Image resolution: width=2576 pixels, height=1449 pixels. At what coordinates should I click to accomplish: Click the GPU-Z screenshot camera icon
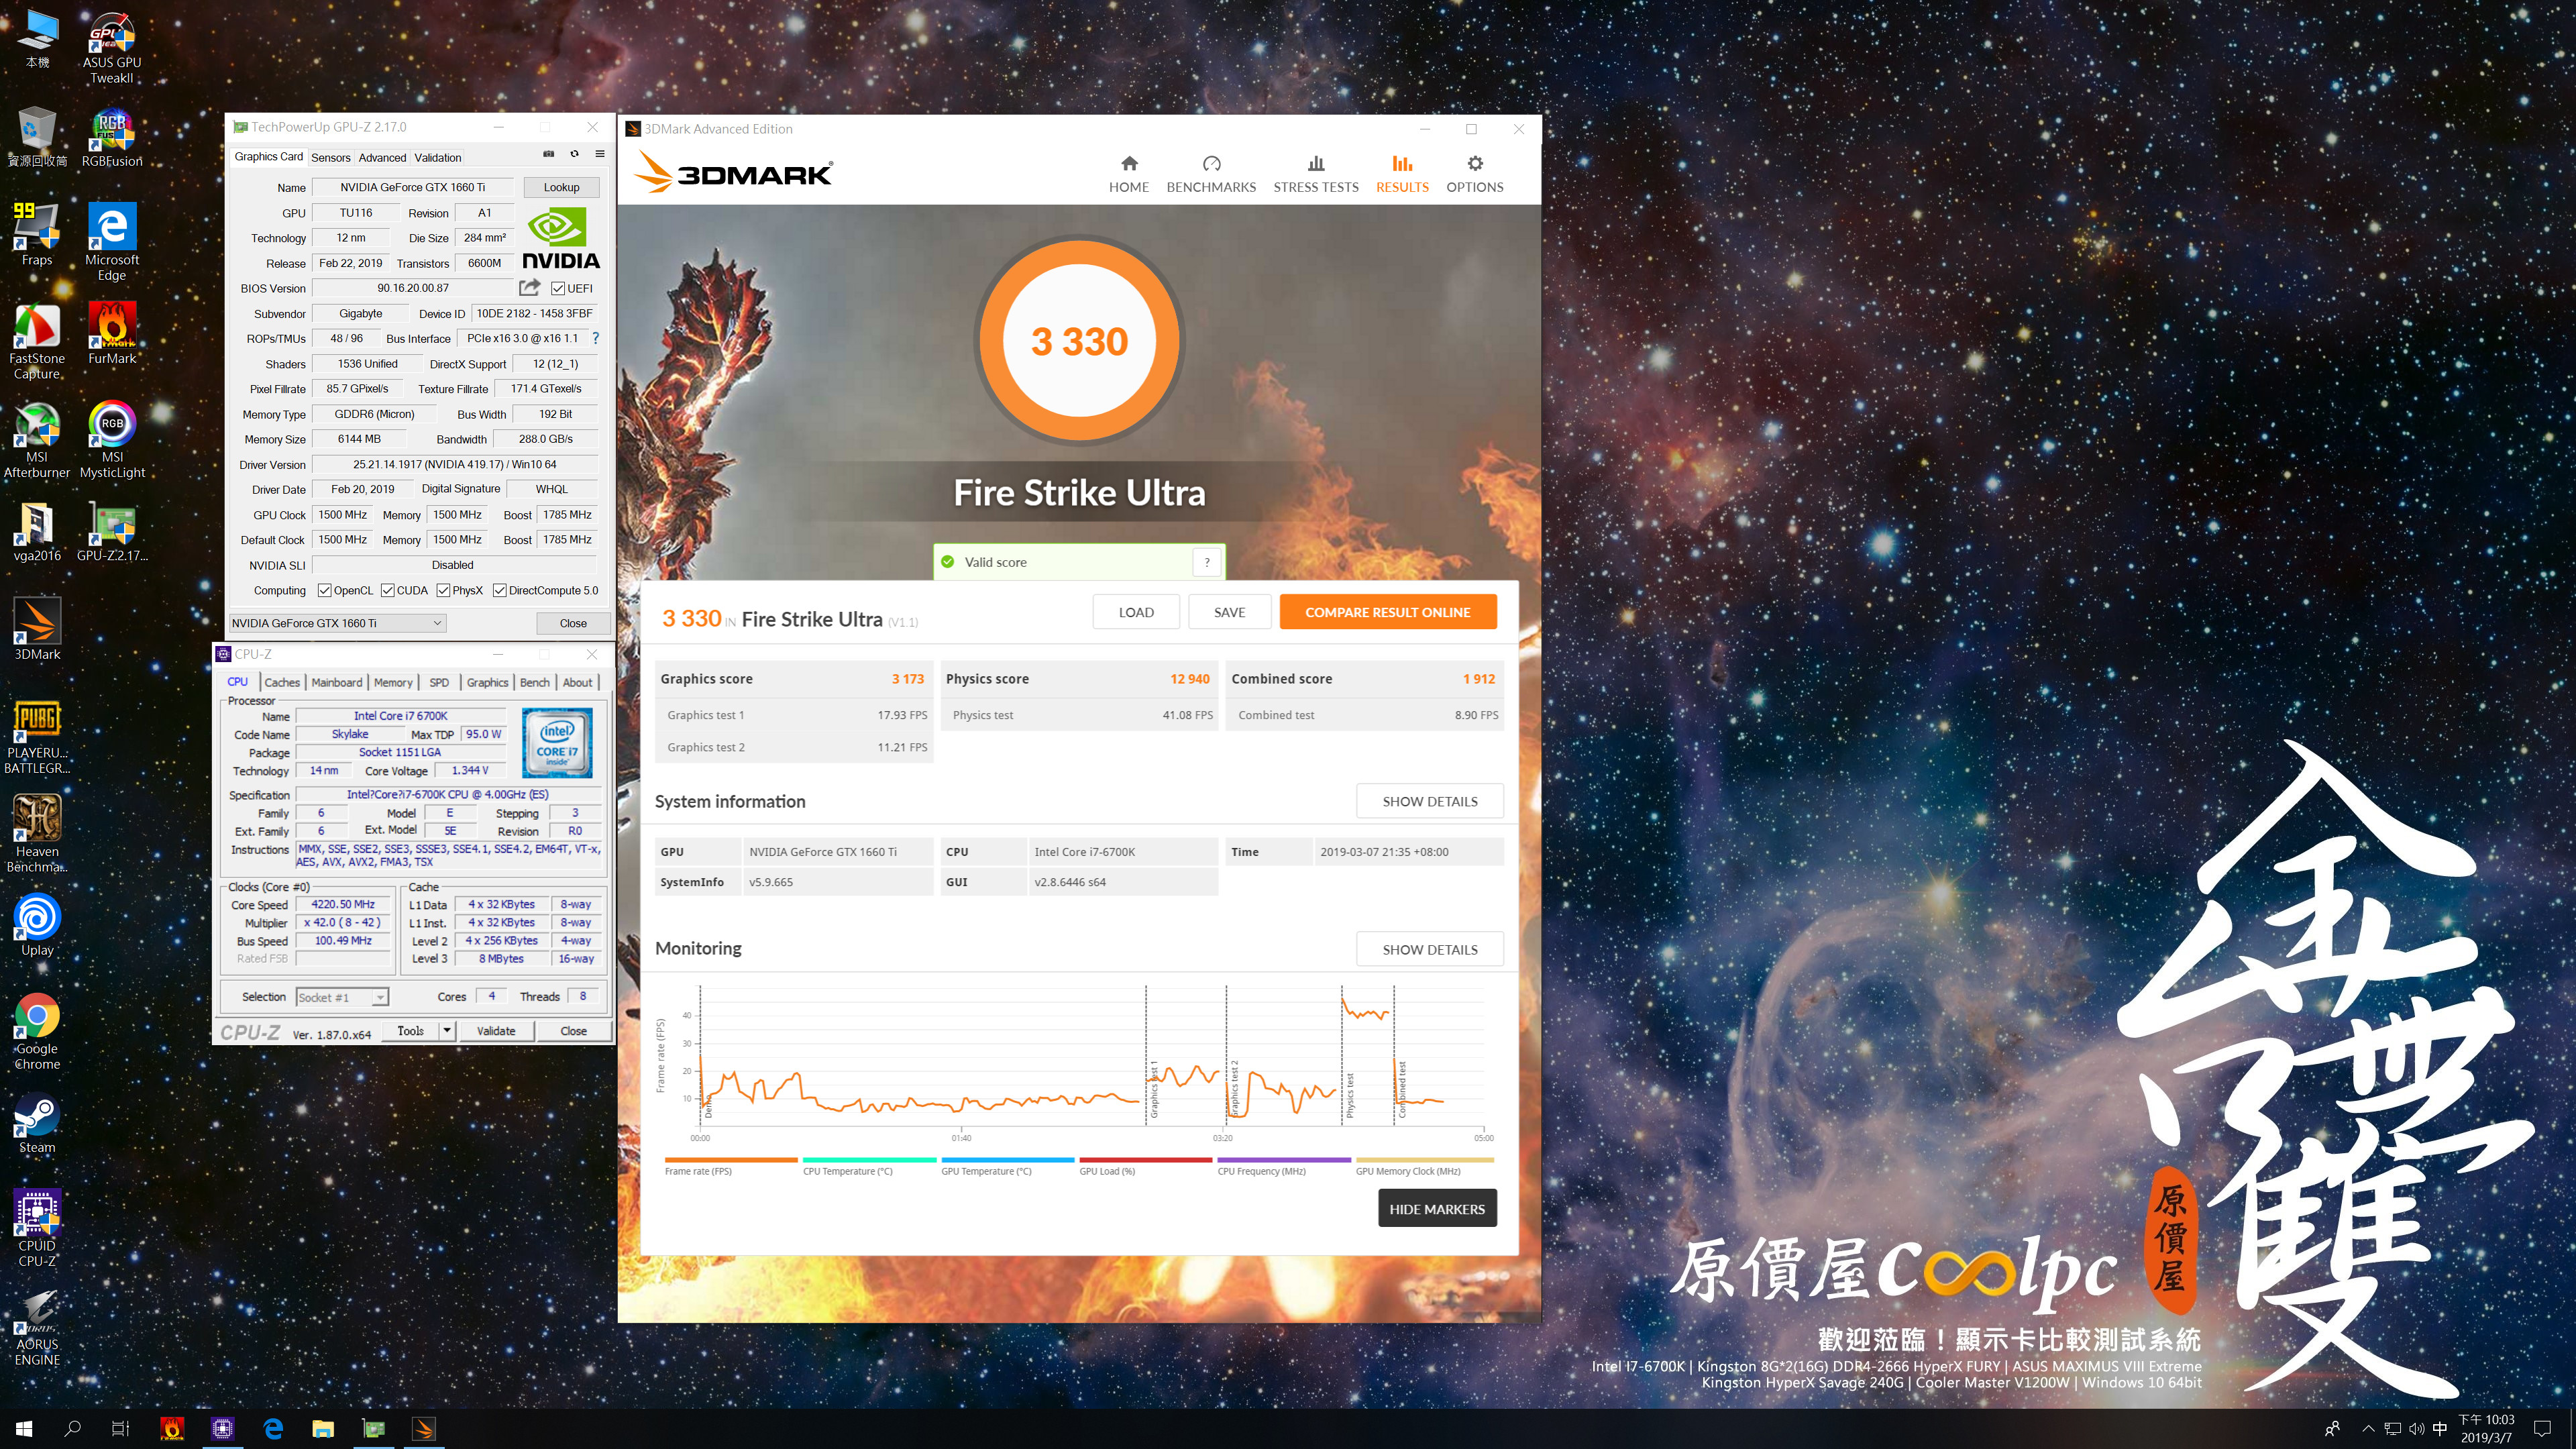(548, 154)
